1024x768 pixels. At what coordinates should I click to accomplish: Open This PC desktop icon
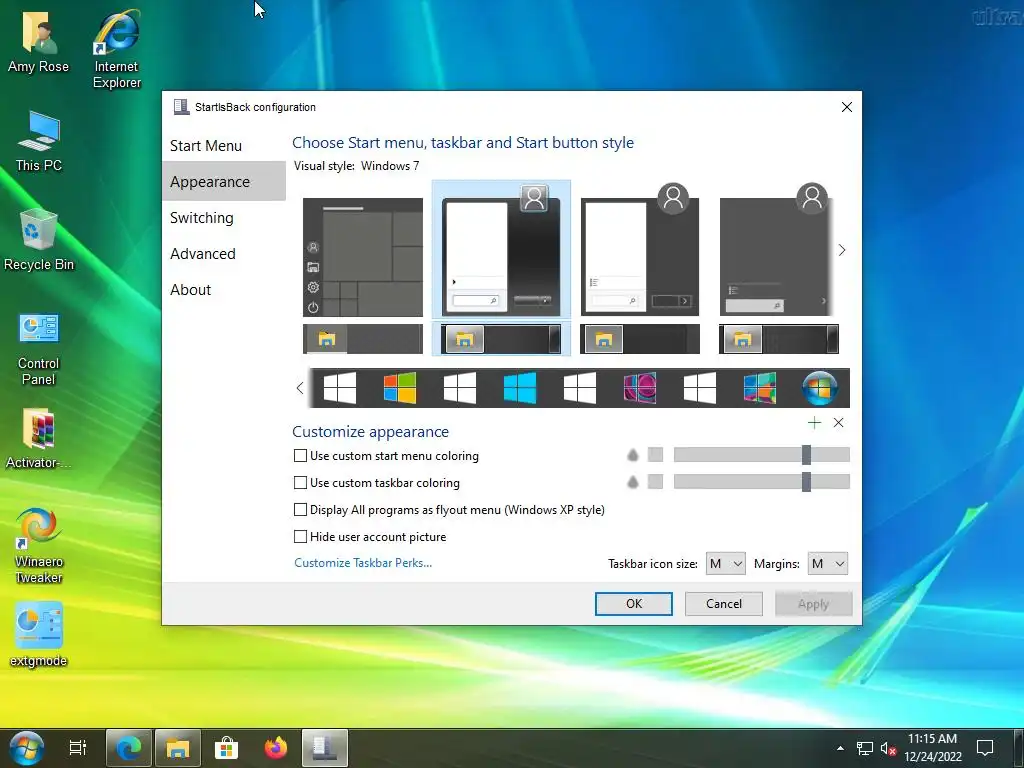tap(39, 141)
